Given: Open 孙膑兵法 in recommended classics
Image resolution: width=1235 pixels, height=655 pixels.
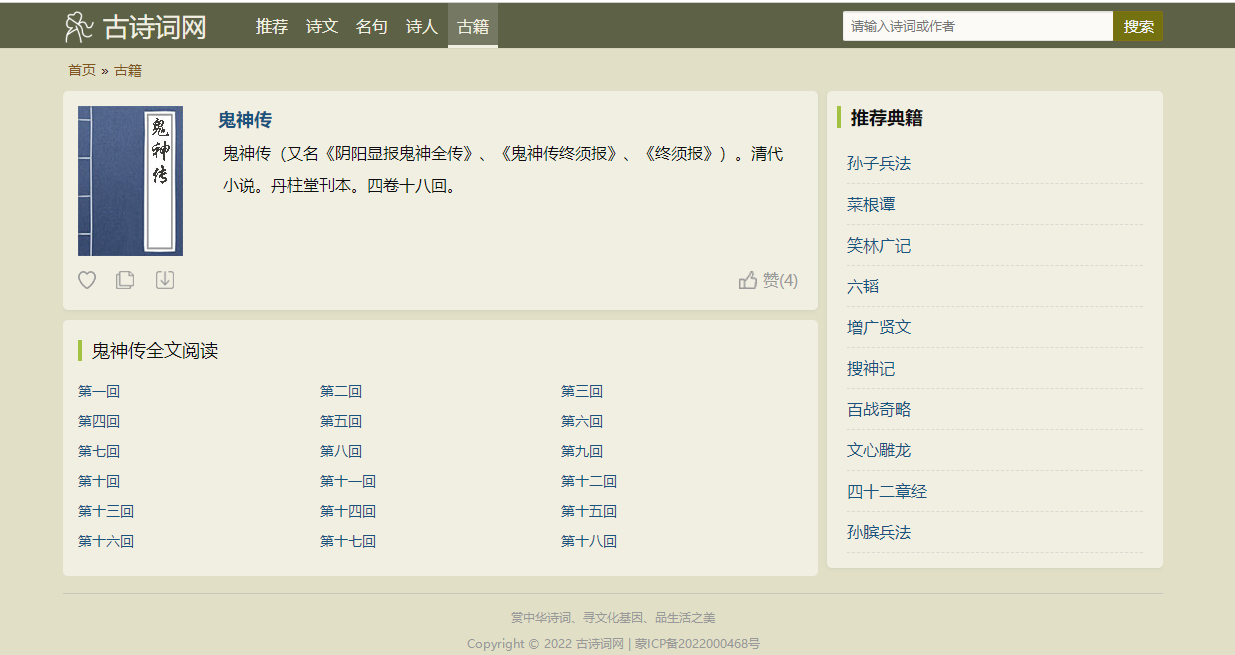Looking at the screenshot, I should click(879, 532).
